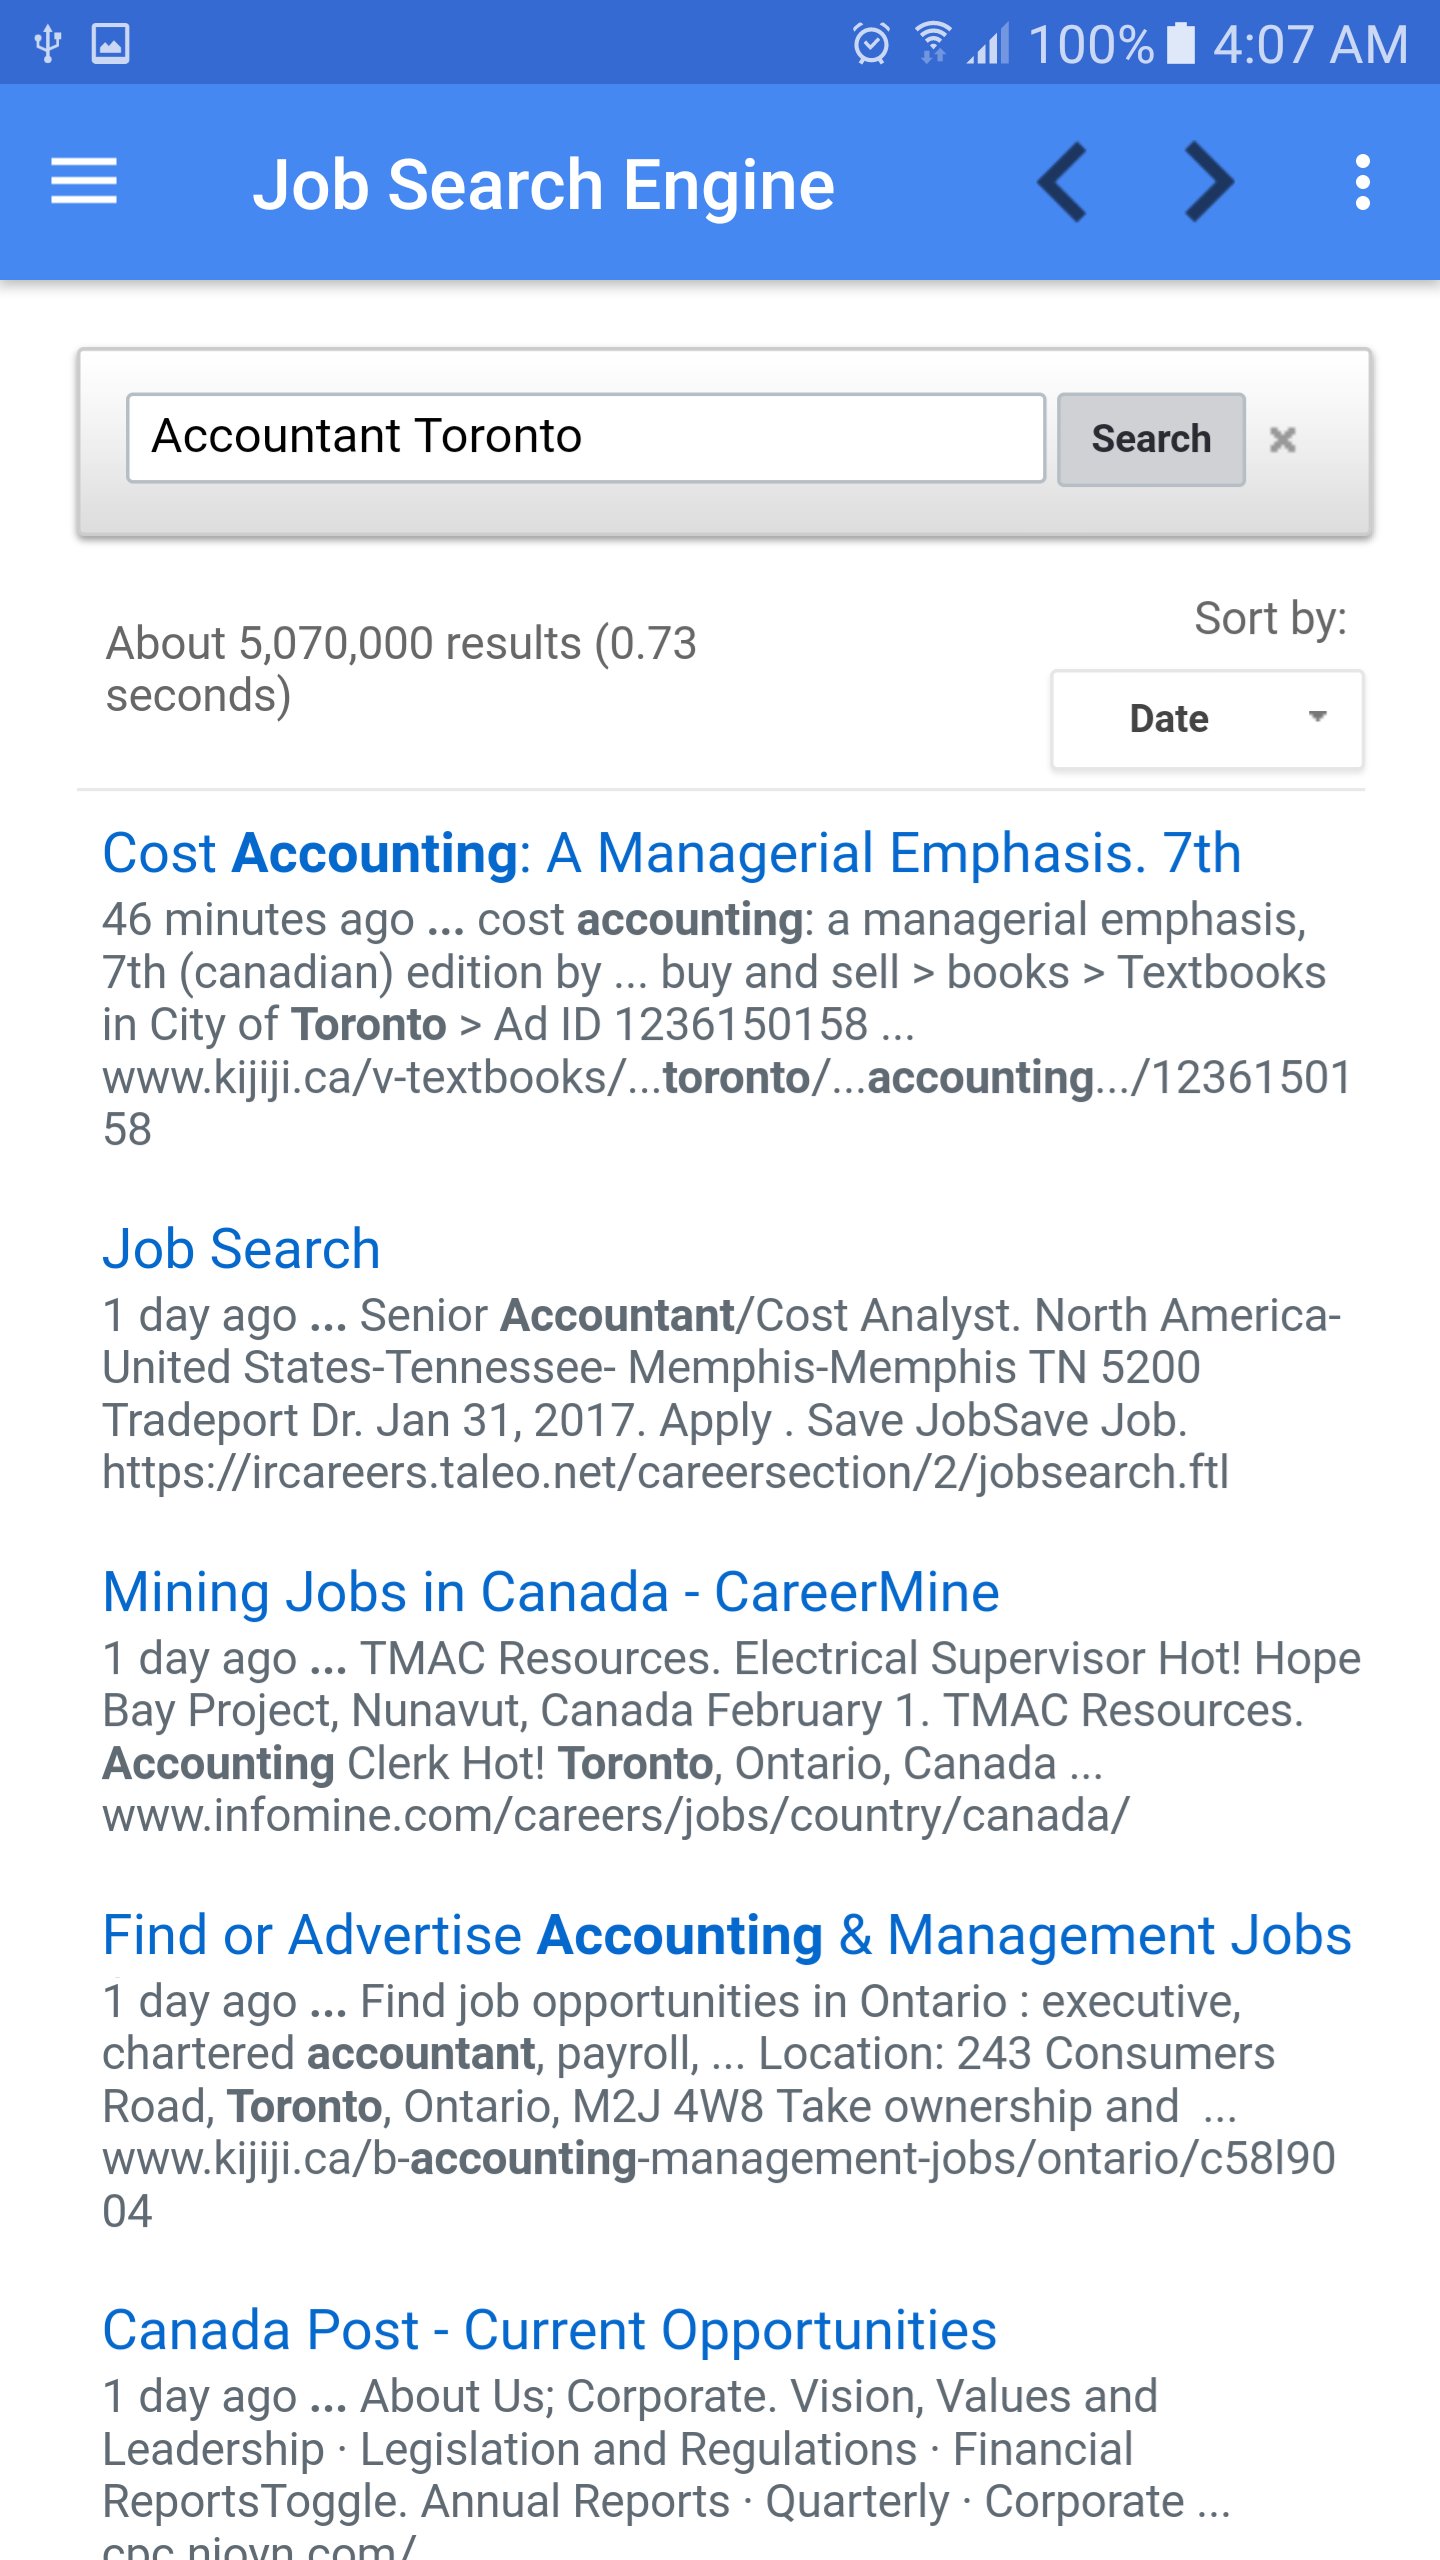Image resolution: width=1440 pixels, height=2560 pixels.
Task: Tap the picture notification icon
Action: 110,44
